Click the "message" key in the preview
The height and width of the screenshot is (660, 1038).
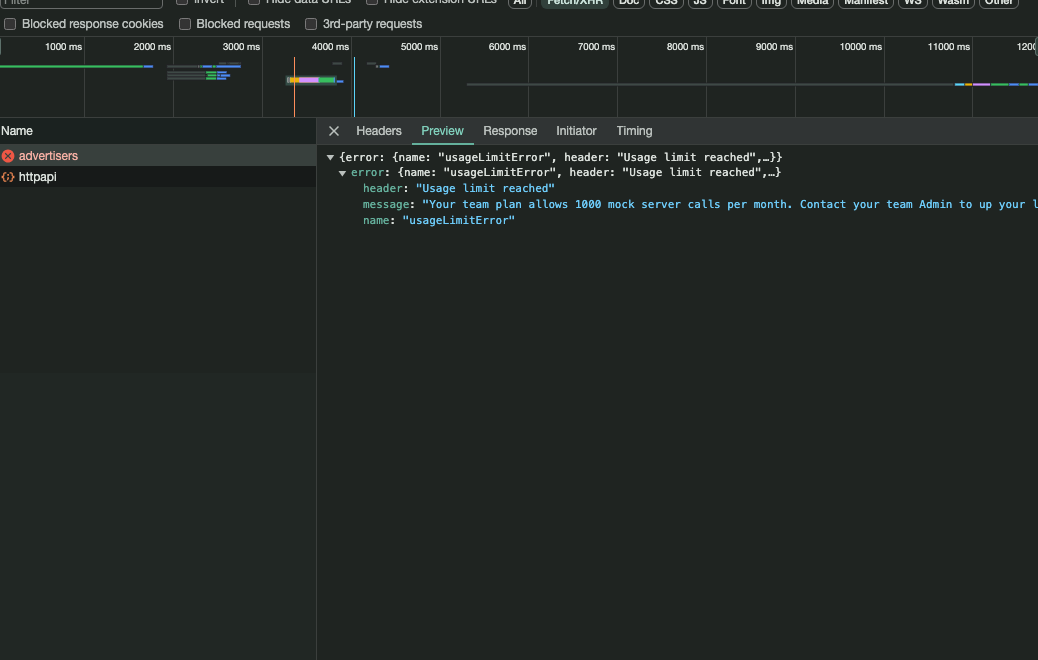coord(386,205)
